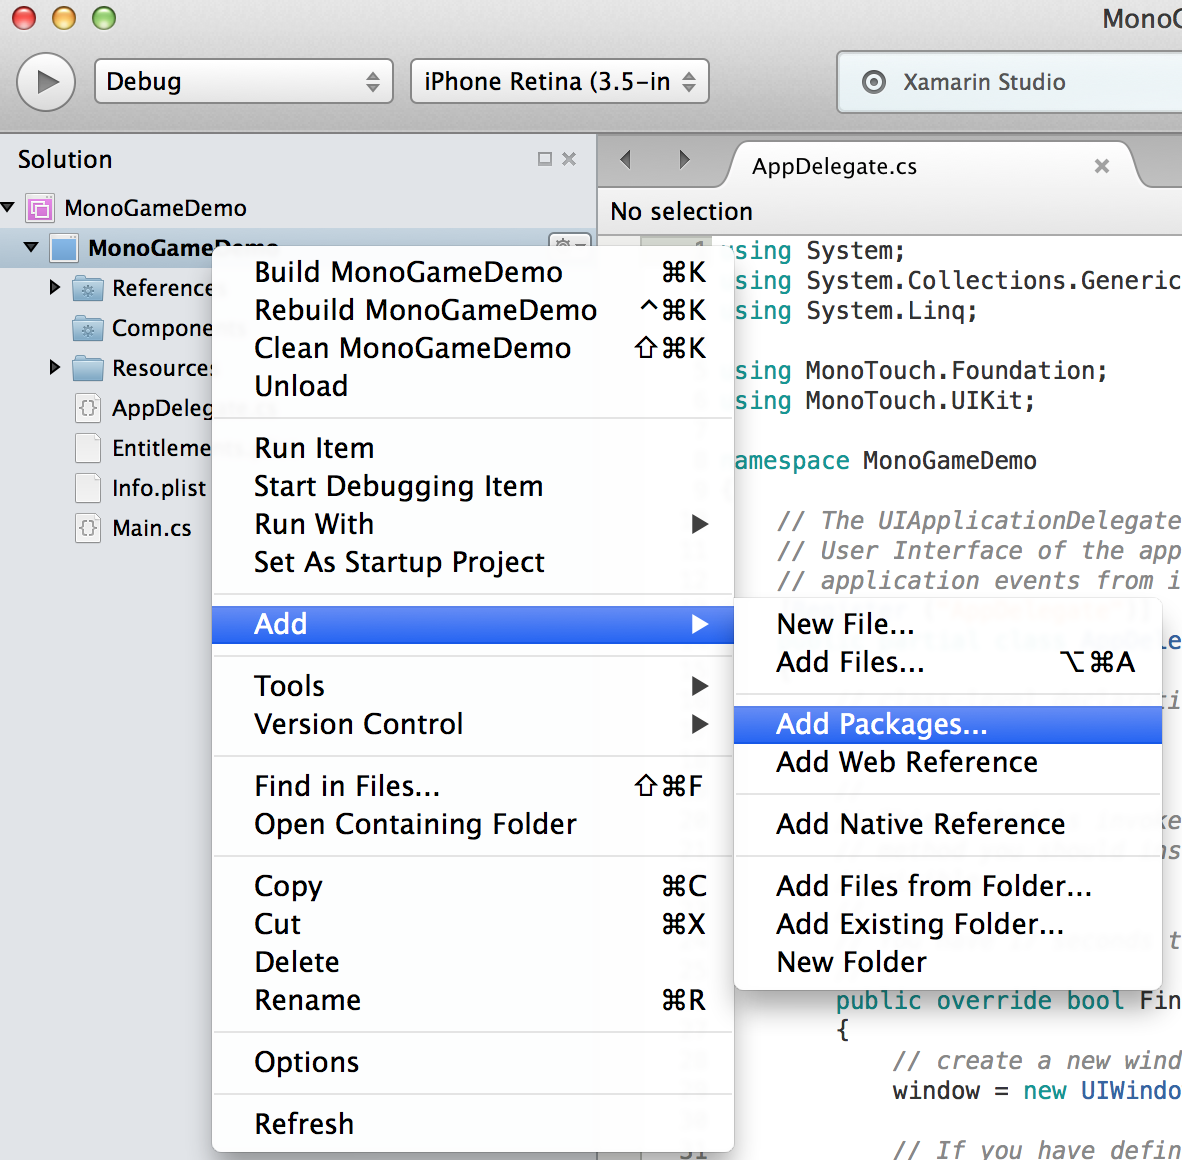Click the Xamarin Studio status field
1182x1160 pixels.
point(1009,82)
